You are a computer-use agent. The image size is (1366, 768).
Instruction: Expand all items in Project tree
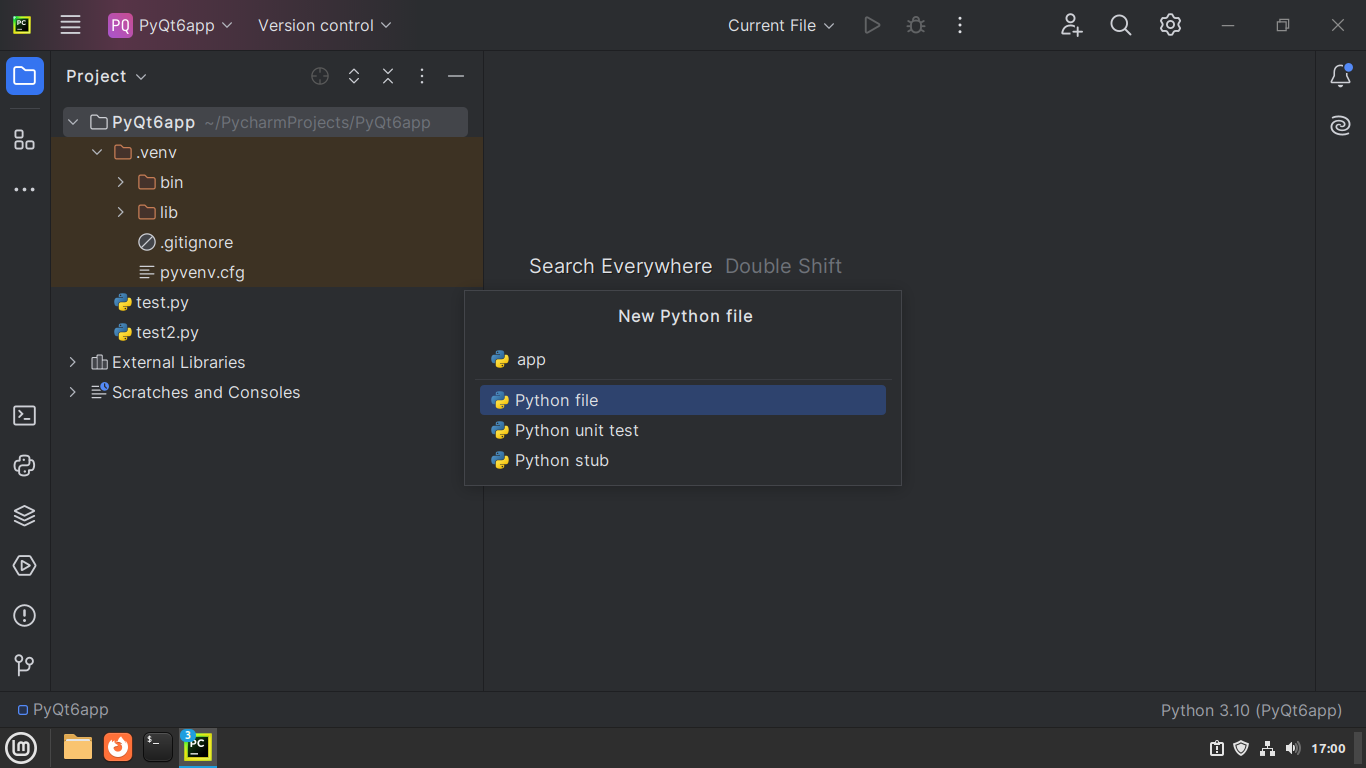(x=354, y=76)
